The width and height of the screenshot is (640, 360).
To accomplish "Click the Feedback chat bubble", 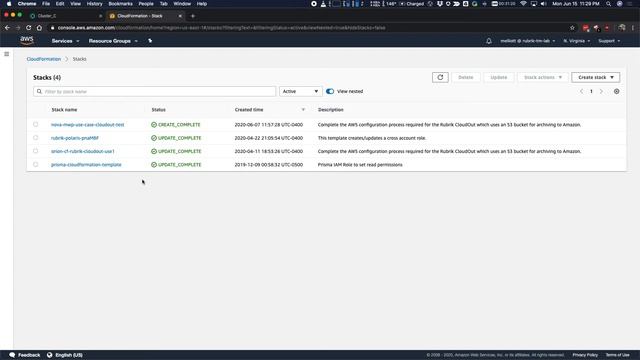I will 12,355.
